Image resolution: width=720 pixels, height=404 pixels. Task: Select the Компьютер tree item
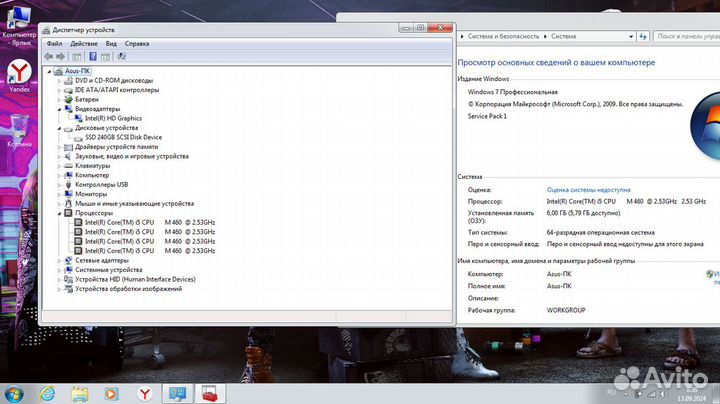click(92, 175)
